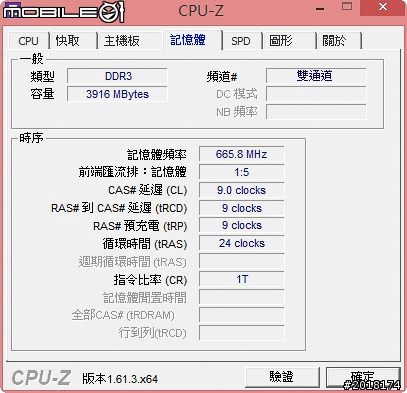
Task: Click the 確定 button
Action: [x=363, y=377]
